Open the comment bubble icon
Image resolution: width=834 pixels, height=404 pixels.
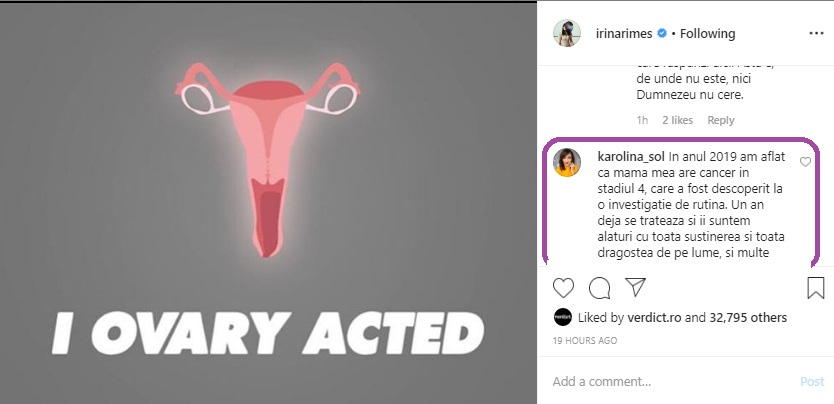(600, 288)
